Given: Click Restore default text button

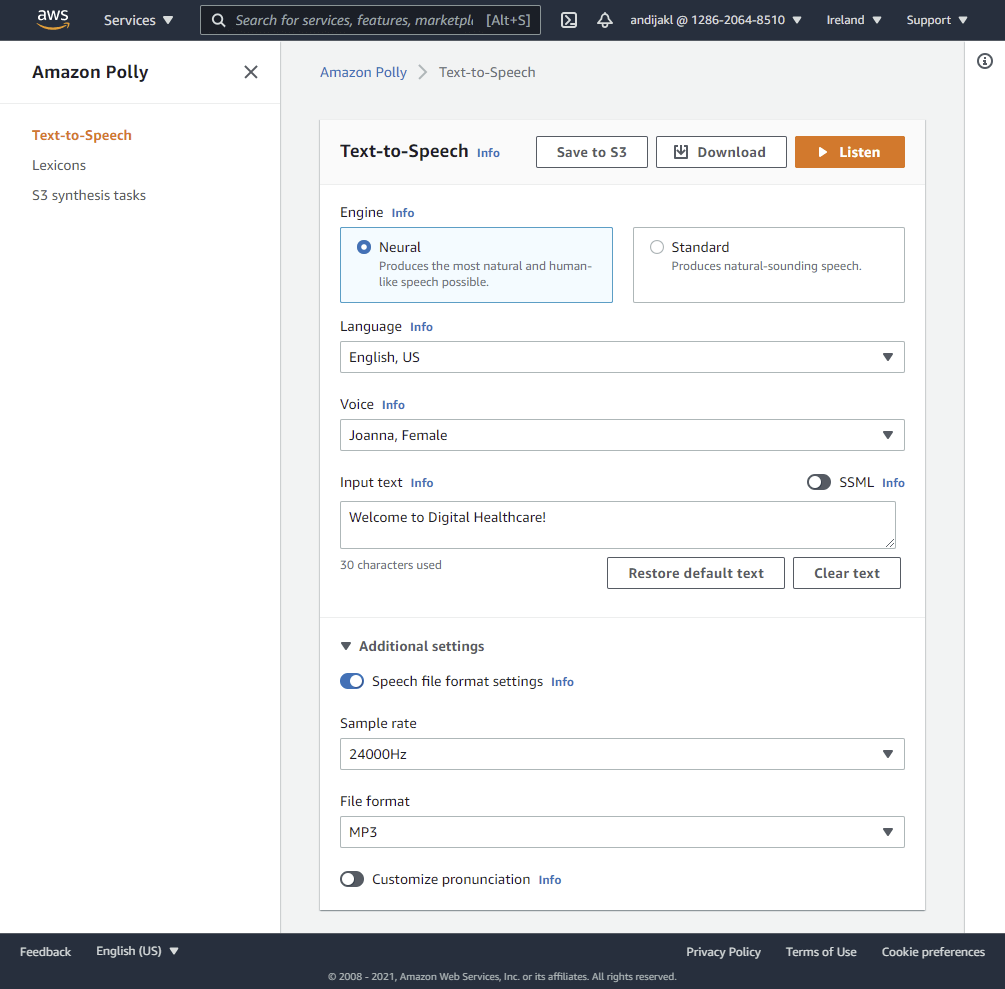Looking at the screenshot, I should point(695,573).
